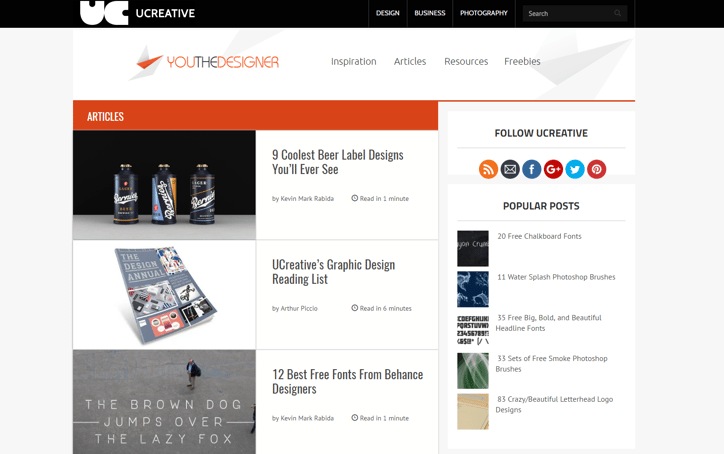
Task: Click author Arthur Piccio
Action: click(x=299, y=309)
